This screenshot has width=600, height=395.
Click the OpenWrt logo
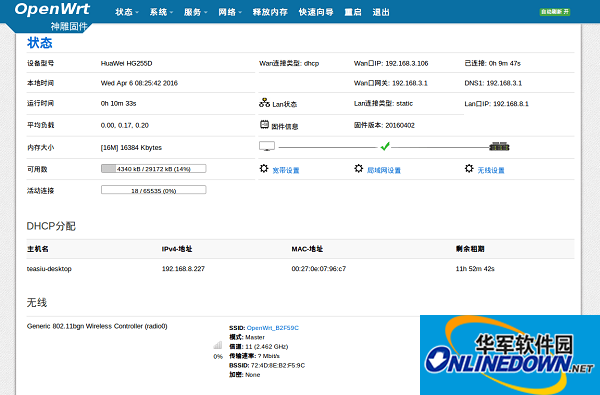coord(52,9)
